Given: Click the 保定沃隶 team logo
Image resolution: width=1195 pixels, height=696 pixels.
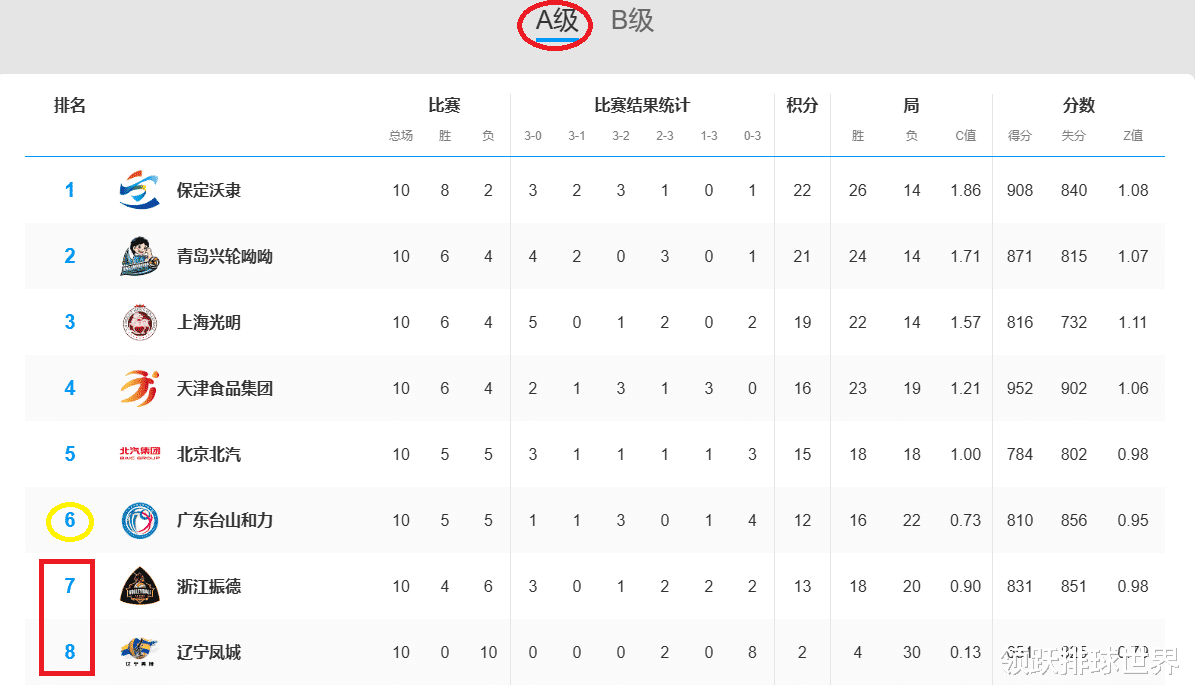Looking at the screenshot, I should pos(139,190).
